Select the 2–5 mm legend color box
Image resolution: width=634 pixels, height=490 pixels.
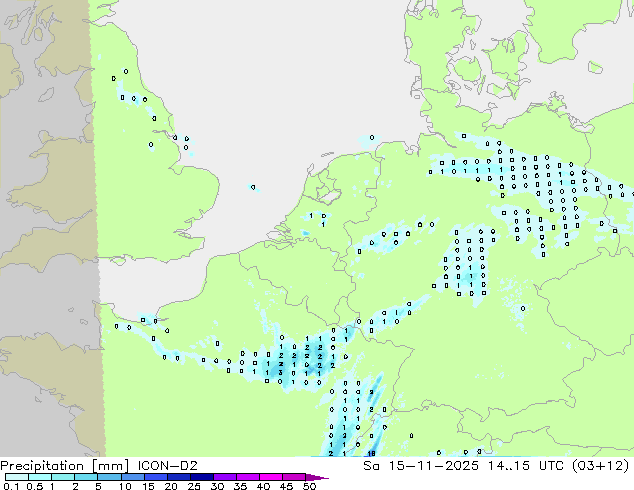tap(86, 477)
